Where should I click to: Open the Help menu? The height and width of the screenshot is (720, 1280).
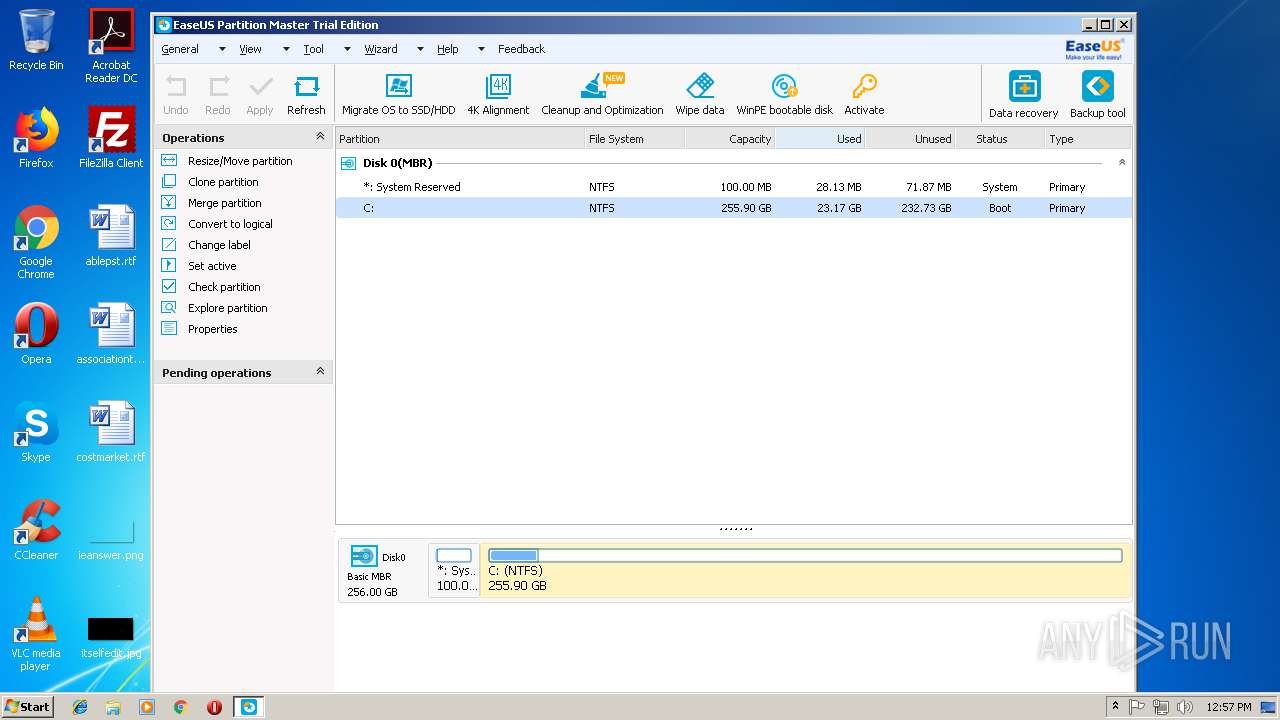point(447,49)
